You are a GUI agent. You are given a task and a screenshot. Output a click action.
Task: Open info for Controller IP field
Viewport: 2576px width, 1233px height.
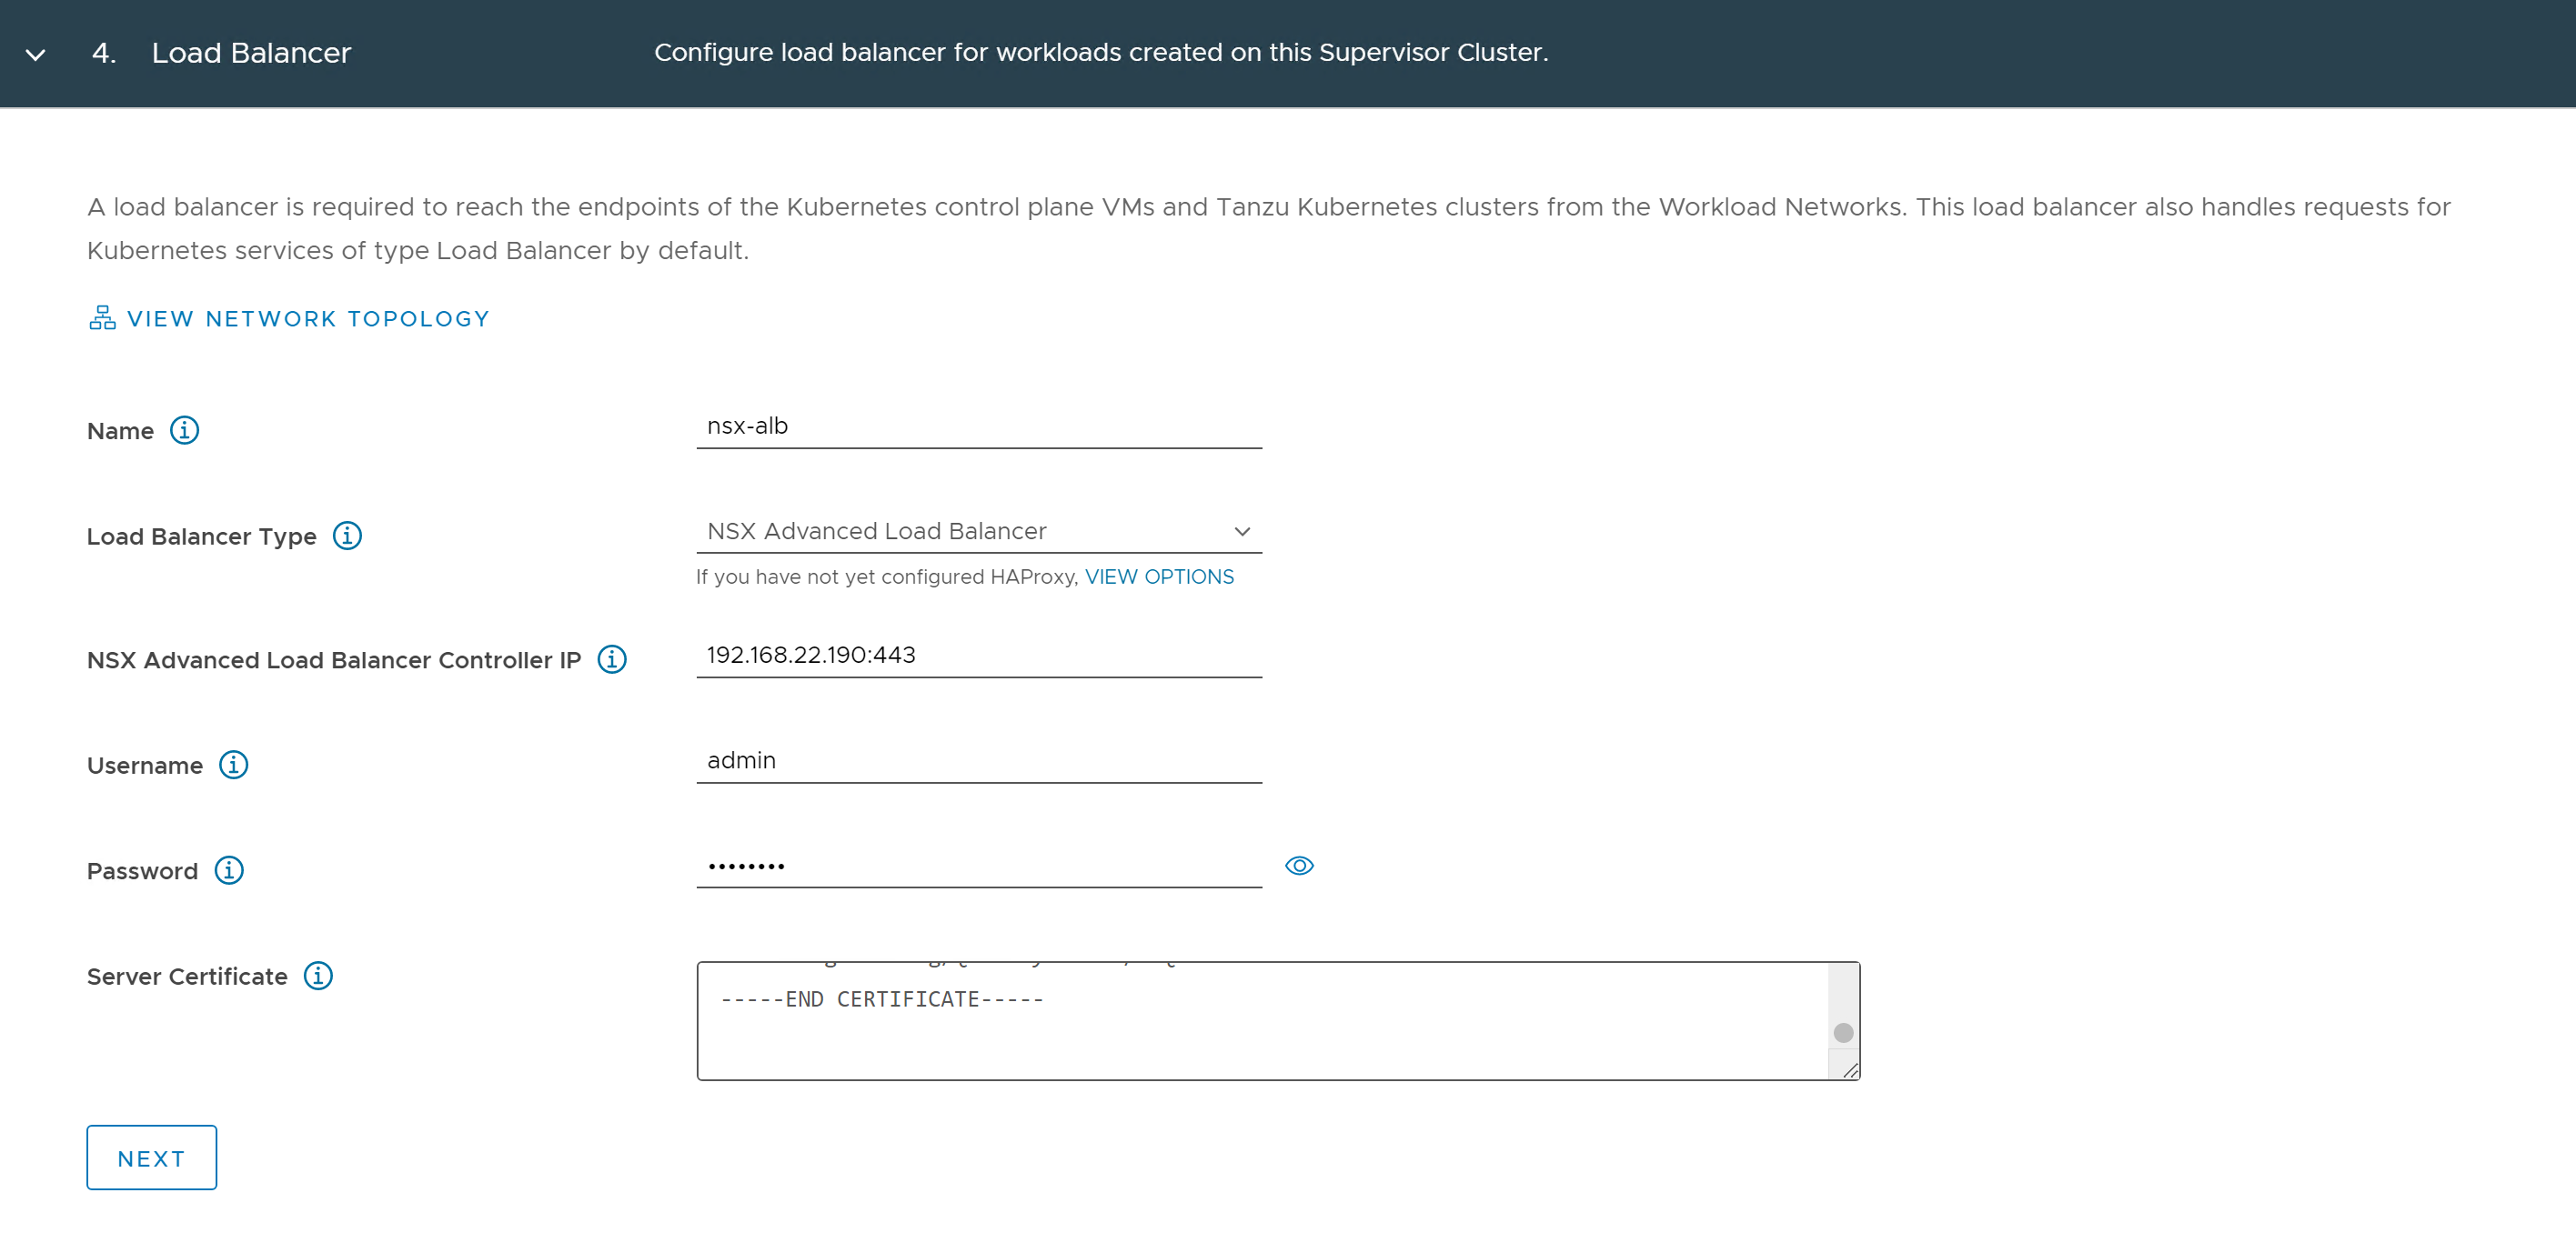pos(612,660)
